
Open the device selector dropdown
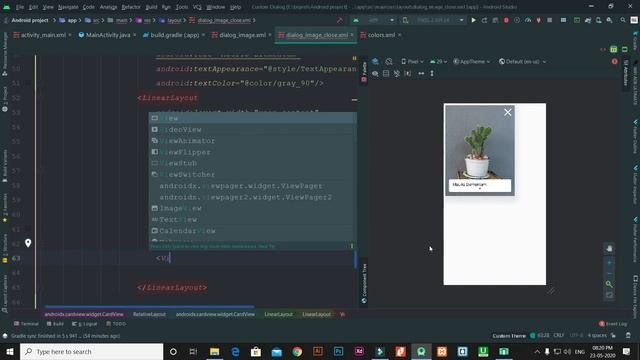(433, 20)
